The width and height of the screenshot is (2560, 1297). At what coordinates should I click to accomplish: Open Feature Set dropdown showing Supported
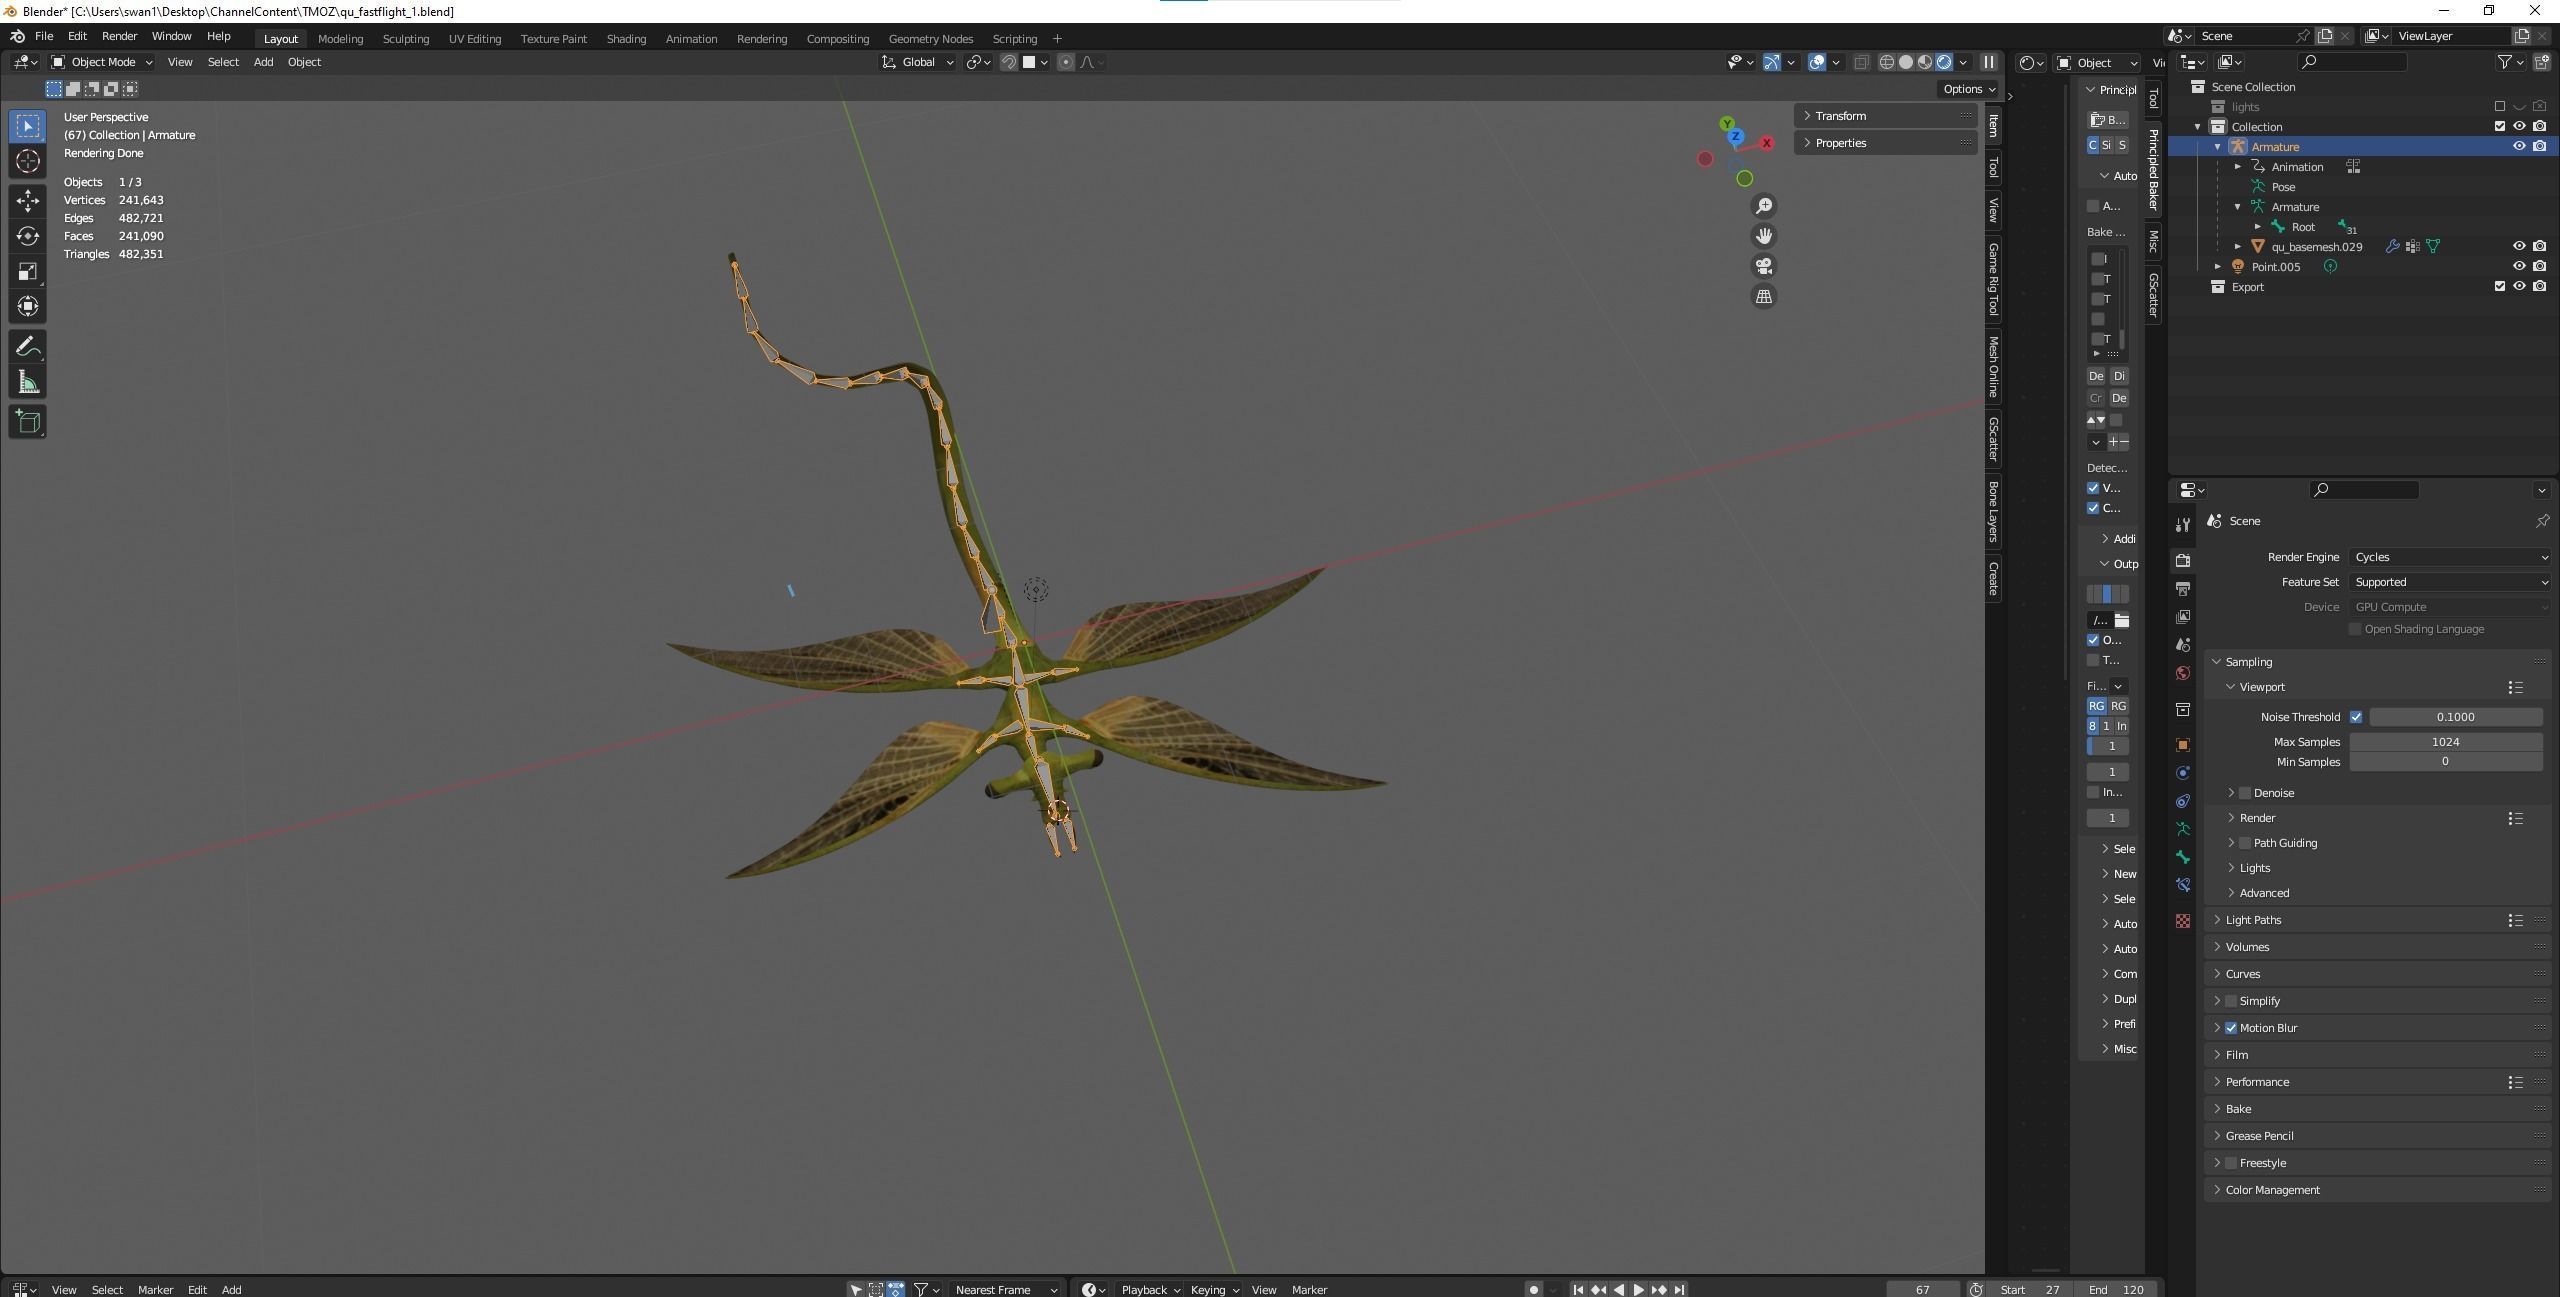tap(2450, 582)
